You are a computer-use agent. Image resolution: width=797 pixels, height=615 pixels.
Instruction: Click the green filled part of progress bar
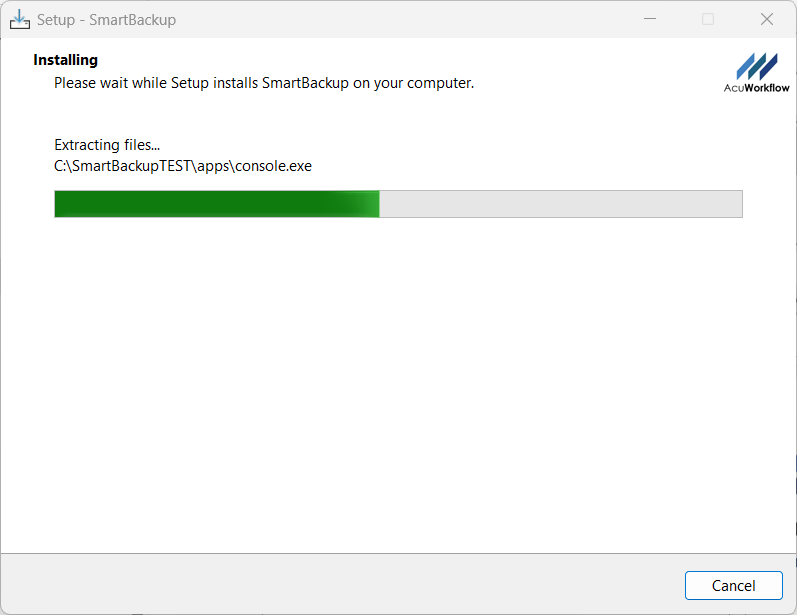pyautogui.click(x=200, y=204)
